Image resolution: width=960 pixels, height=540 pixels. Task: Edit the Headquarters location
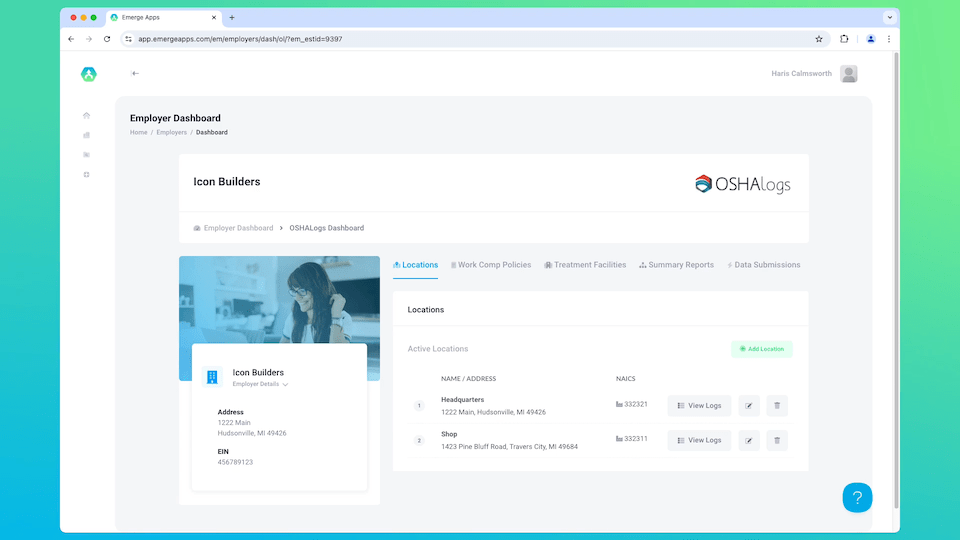[x=749, y=405]
